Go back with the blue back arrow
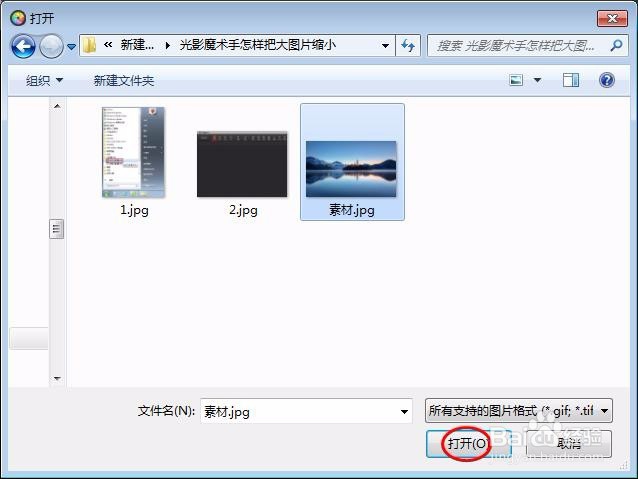The height and width of the screenshot is (479, 638). pos(23,46)
